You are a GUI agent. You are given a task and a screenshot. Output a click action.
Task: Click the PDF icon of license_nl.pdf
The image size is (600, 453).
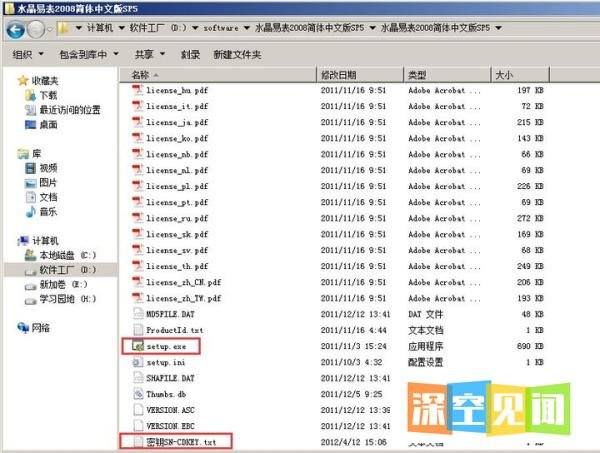coord(137,170)
